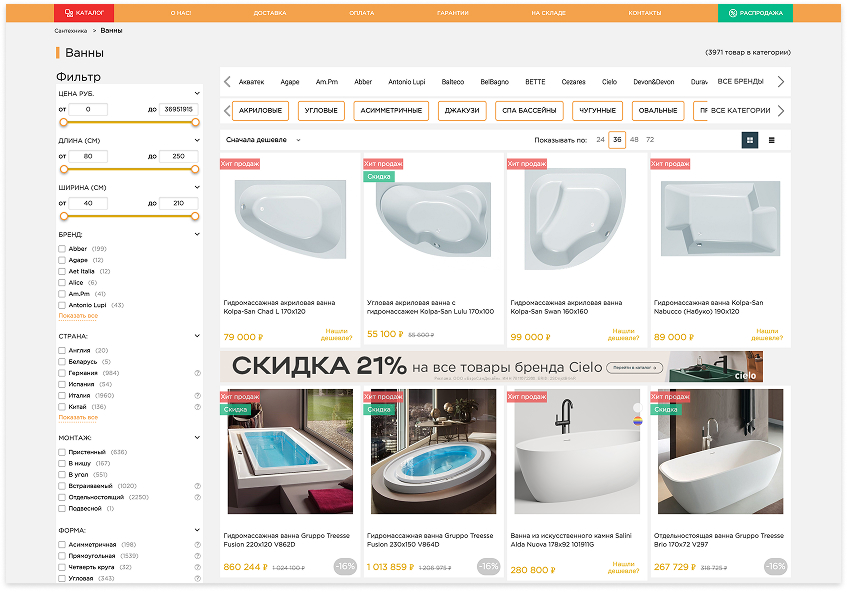Open the Доставка menu item
This screenshot has height=592, width=847.
click(269, 13)
